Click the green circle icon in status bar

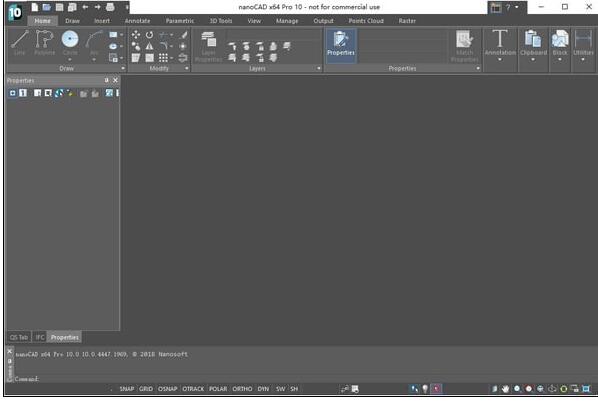pyautogui.click(x=563, y=389)
